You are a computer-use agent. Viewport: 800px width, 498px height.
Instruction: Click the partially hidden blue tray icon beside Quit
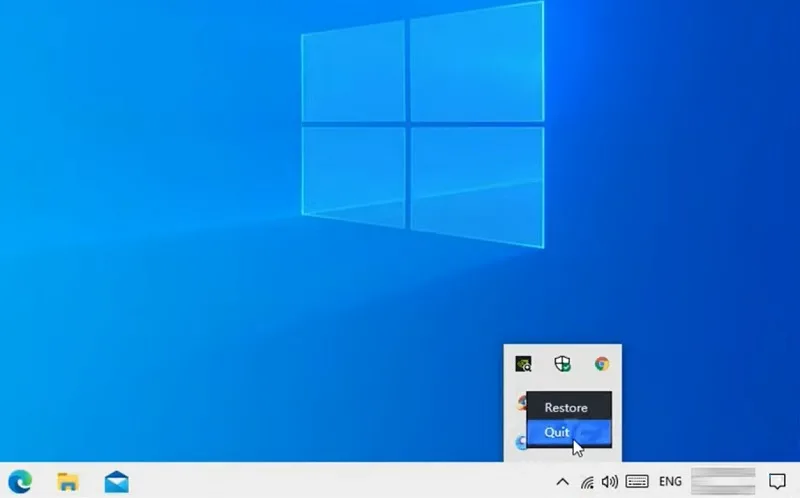coord(521,442)
